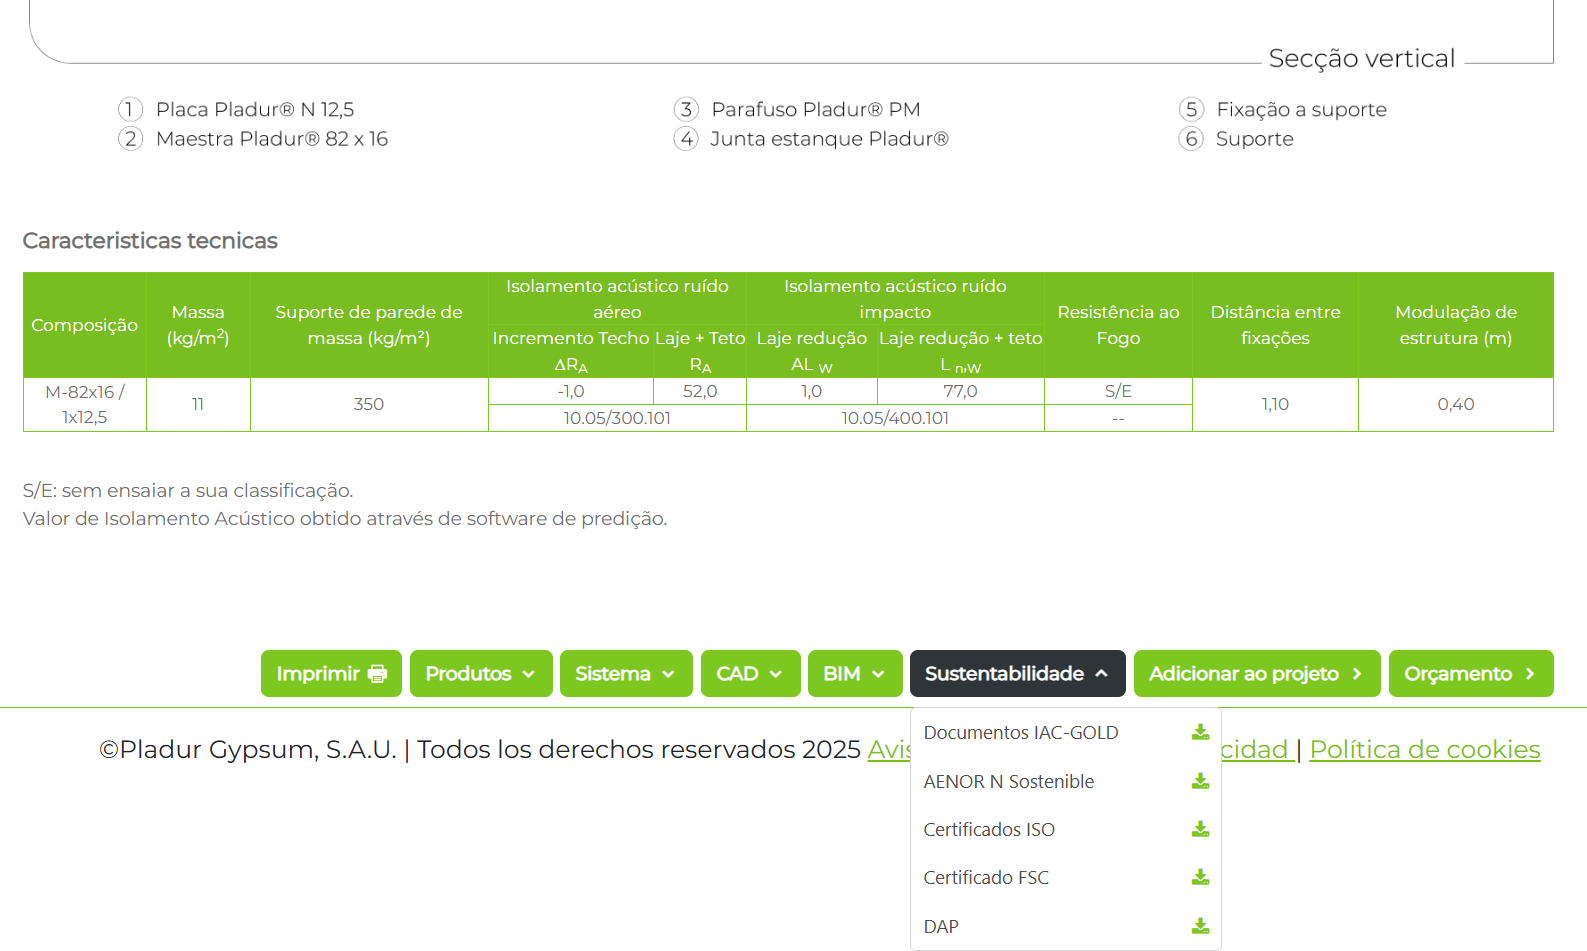Collapse the Sustentabilidade dropdown
Image resolution: width=1587 pixels, height=951 pixels.
[x=1018, y=674]
